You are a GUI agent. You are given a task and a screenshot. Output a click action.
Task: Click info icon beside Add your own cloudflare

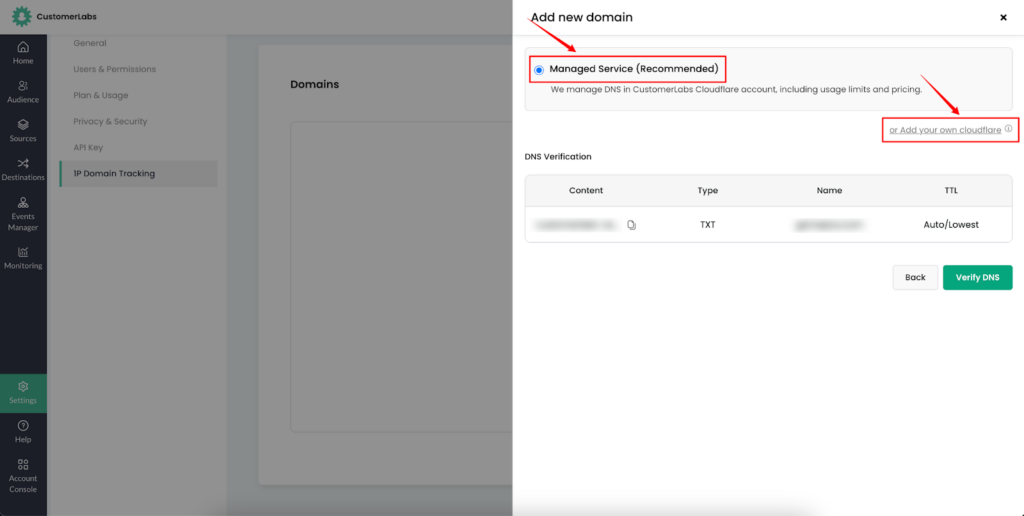(1008, 129)
